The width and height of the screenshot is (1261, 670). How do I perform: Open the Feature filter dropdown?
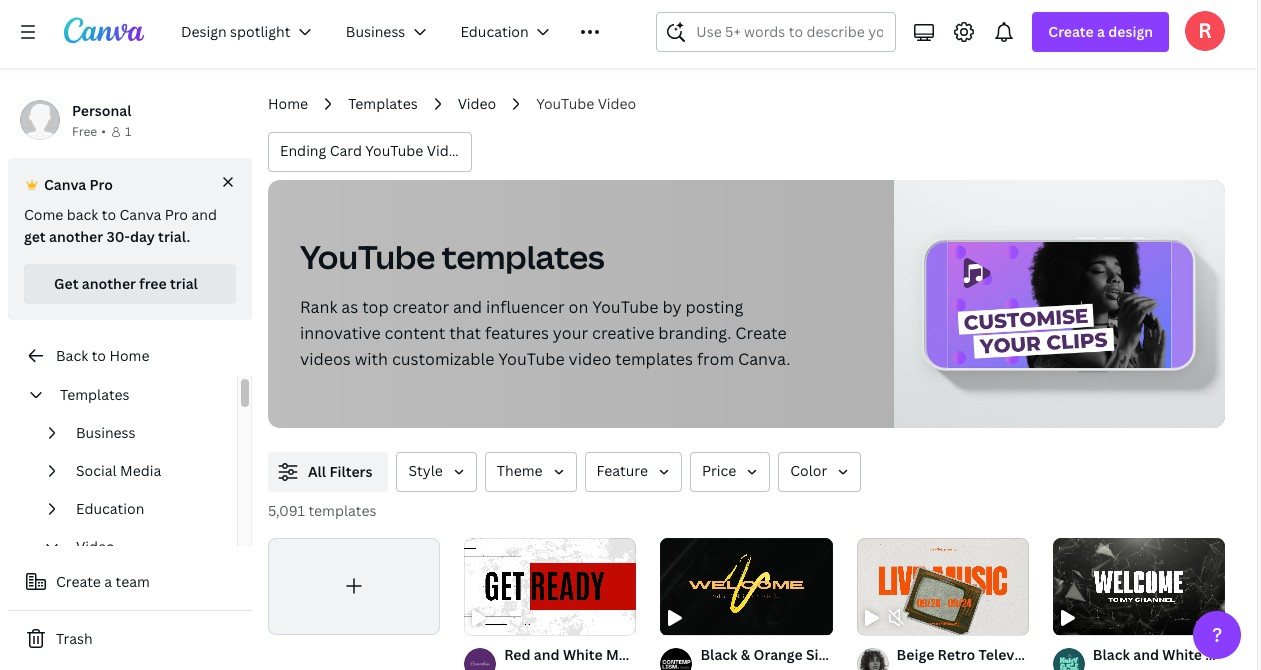(633, 472)
